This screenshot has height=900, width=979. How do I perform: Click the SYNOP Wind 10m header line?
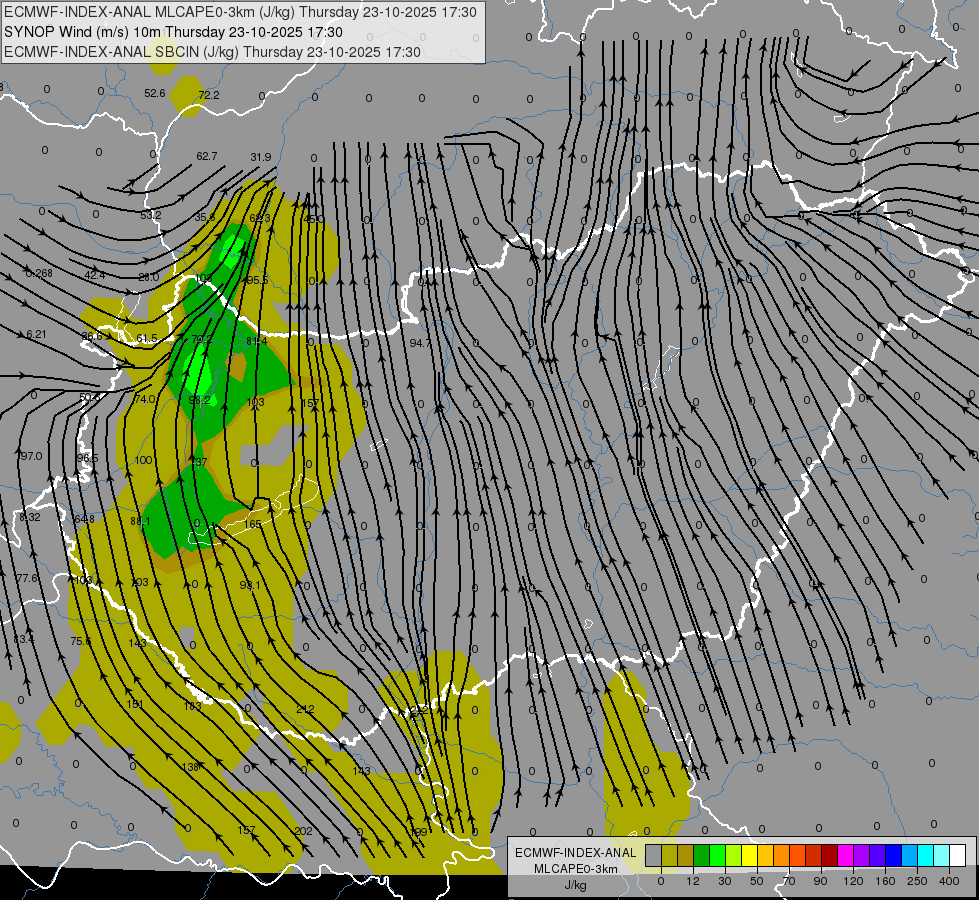(x=174, y=32)
